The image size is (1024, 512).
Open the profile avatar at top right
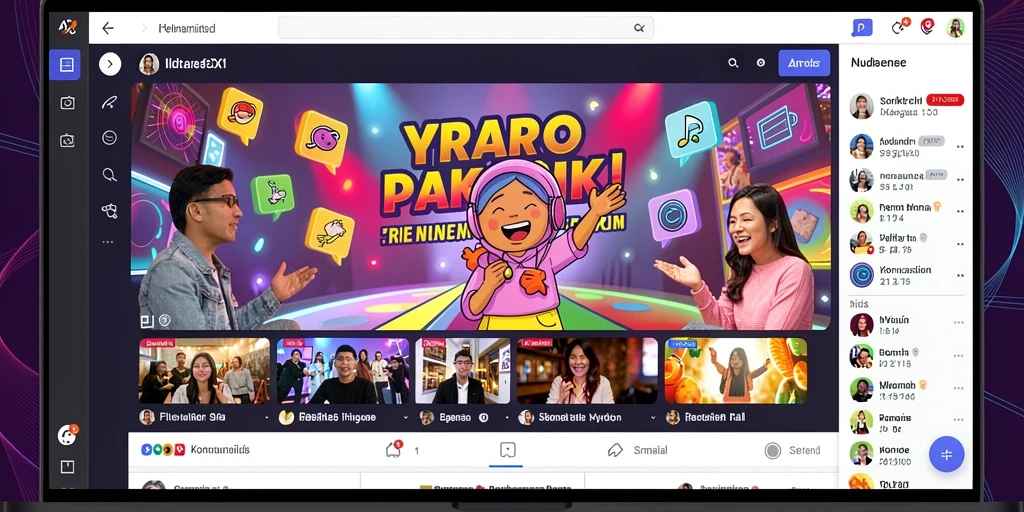tap(955, 27)
